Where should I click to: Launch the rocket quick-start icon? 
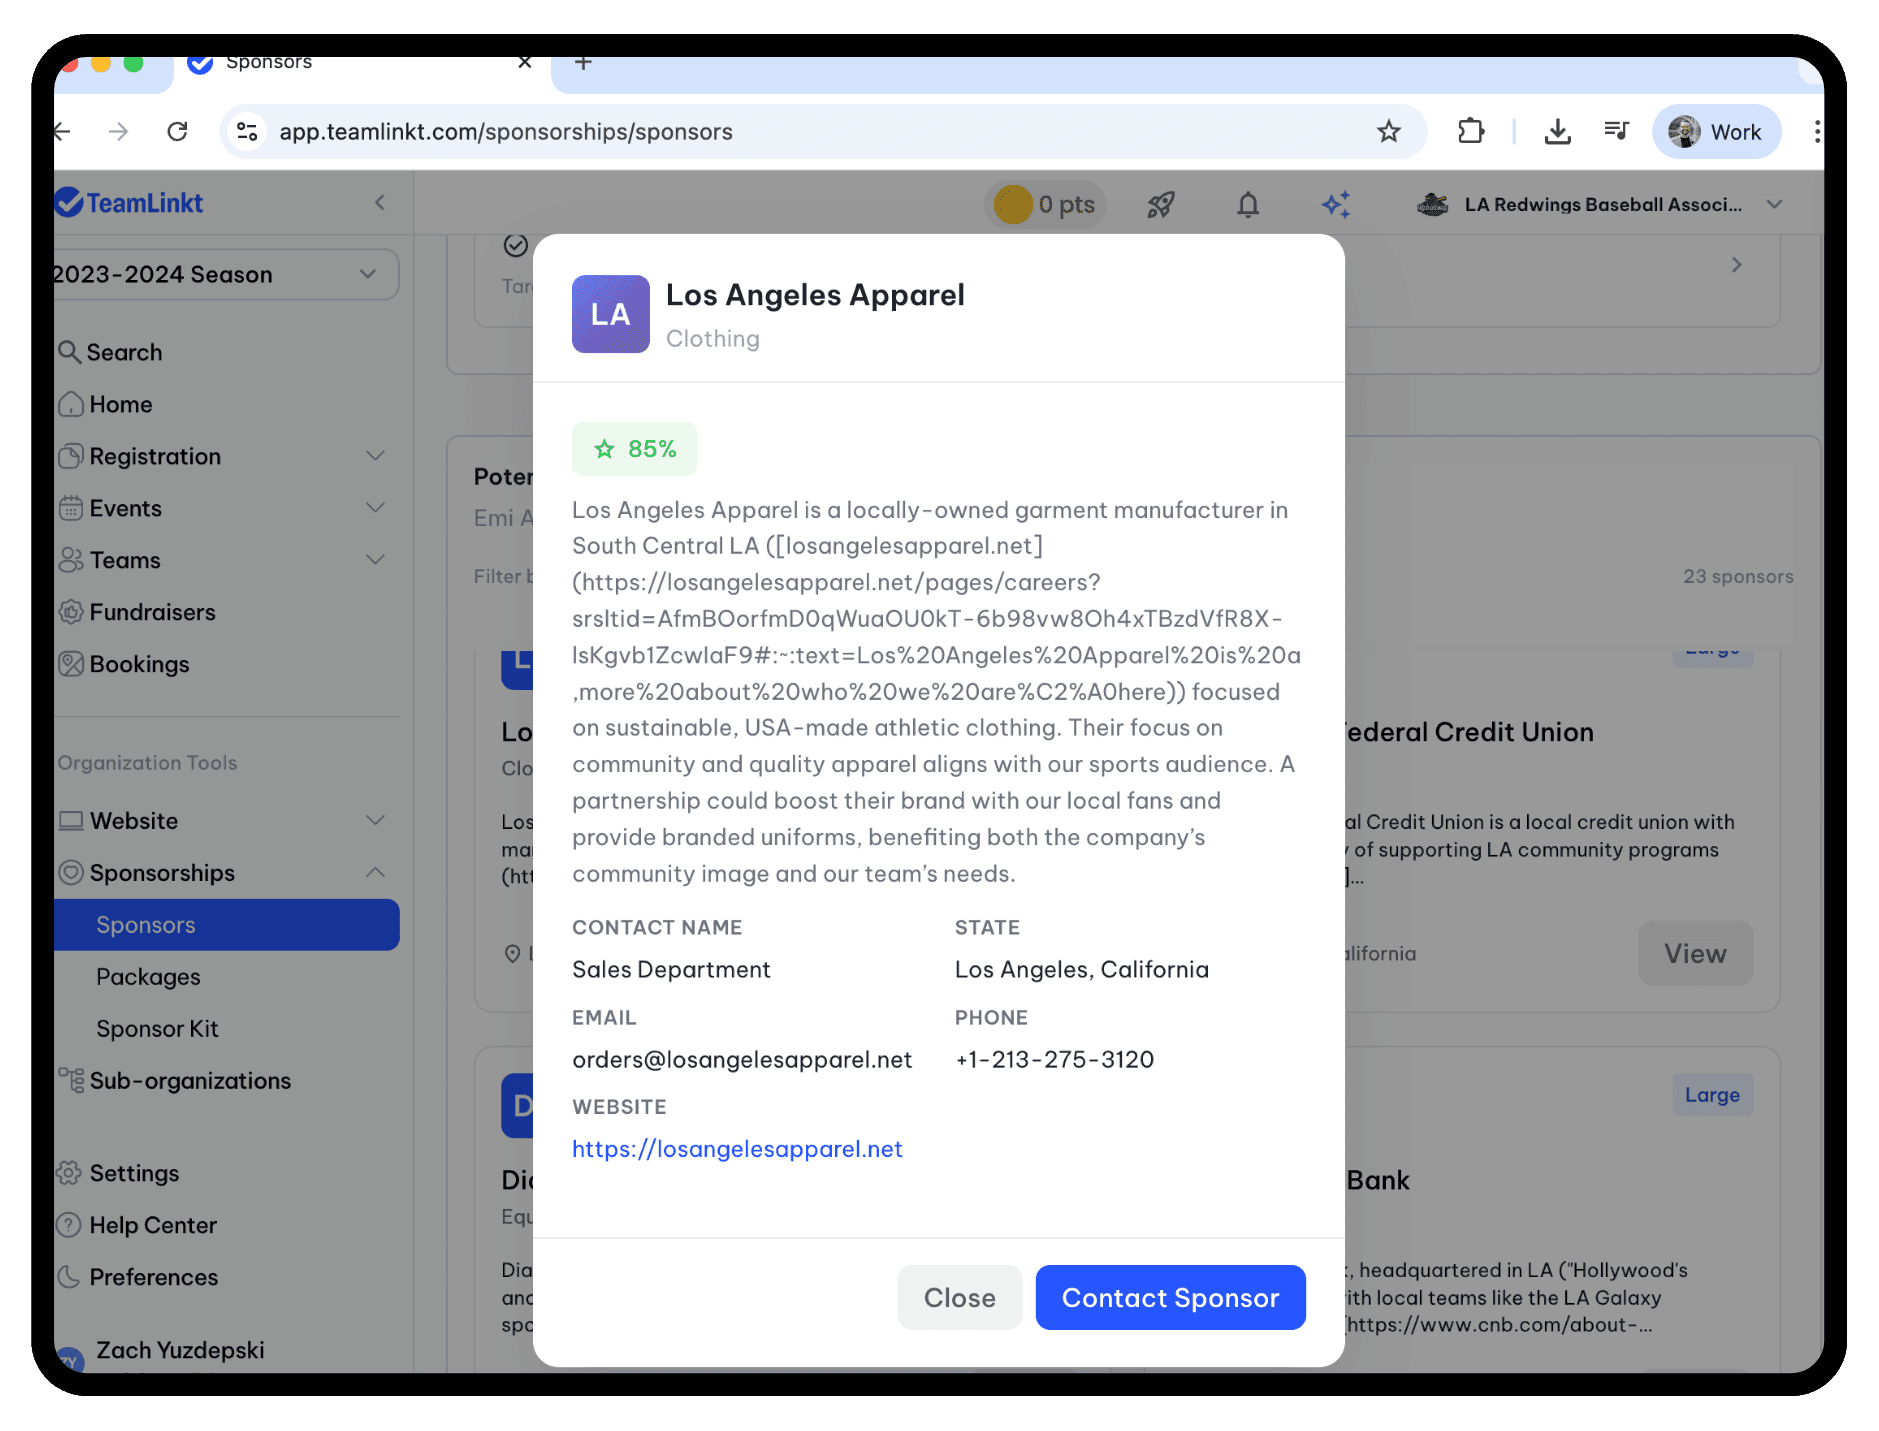pyautogui.click(x=1160, y=204)
